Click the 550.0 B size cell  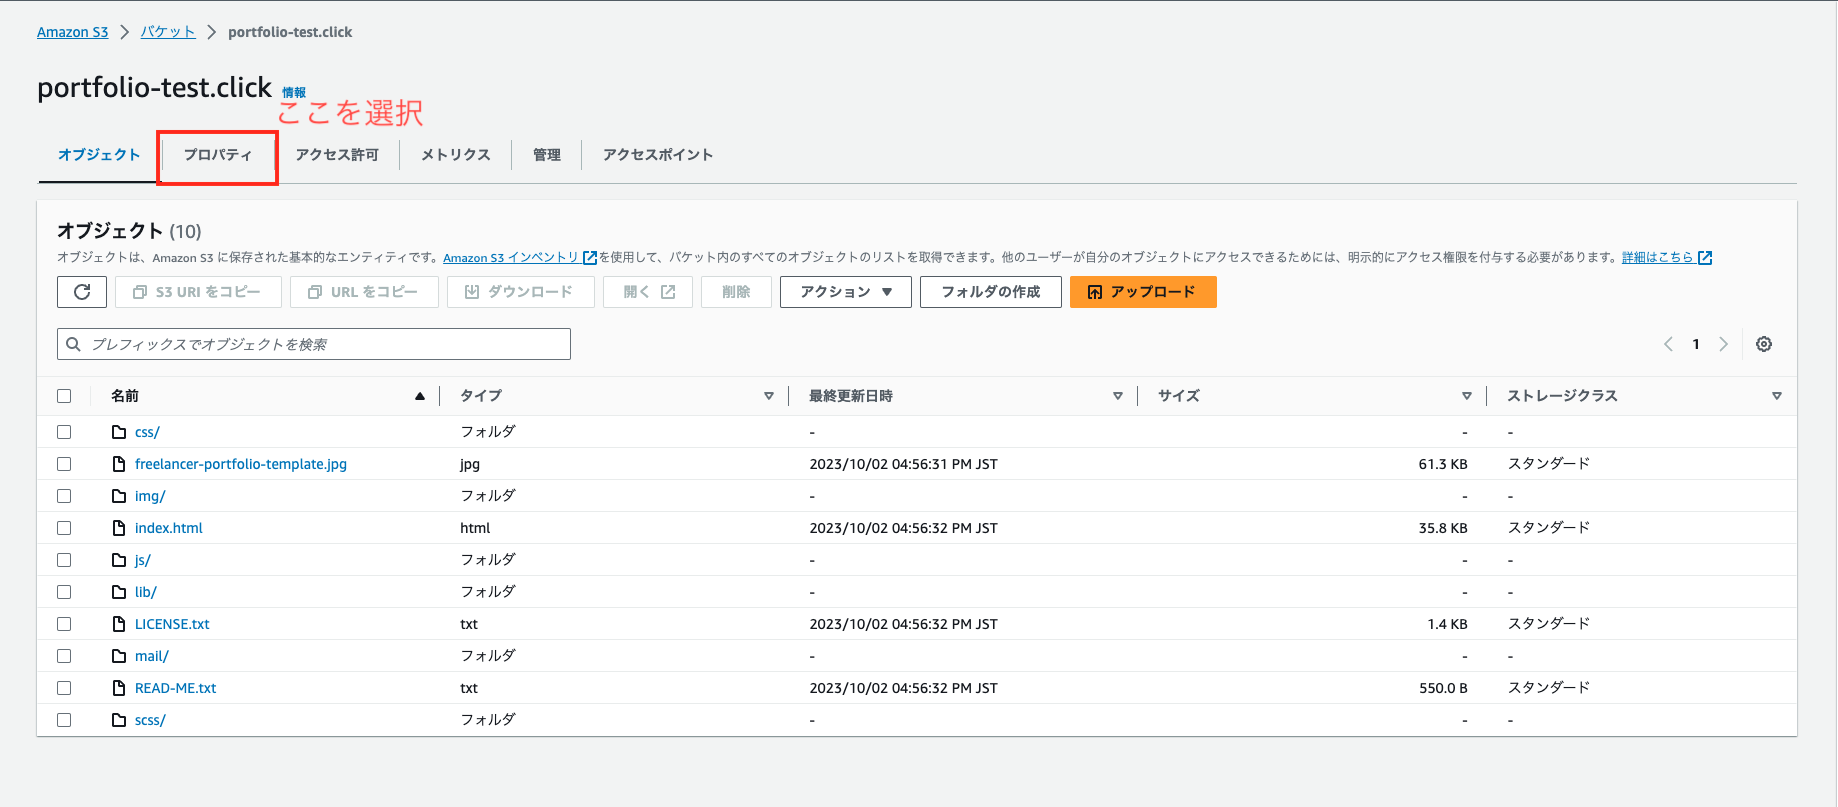point(1443,688)
